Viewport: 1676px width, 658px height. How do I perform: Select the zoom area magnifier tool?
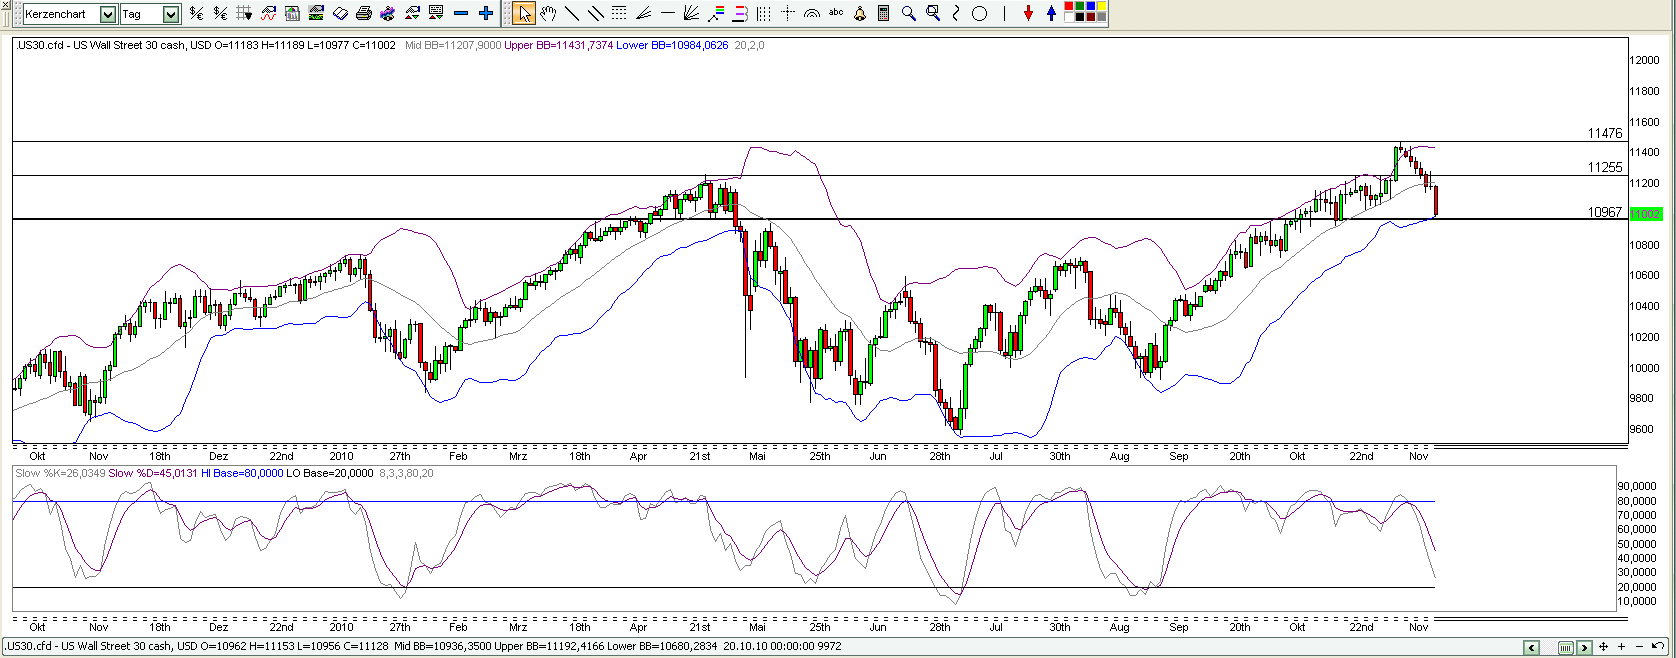[x=933, y=13]
